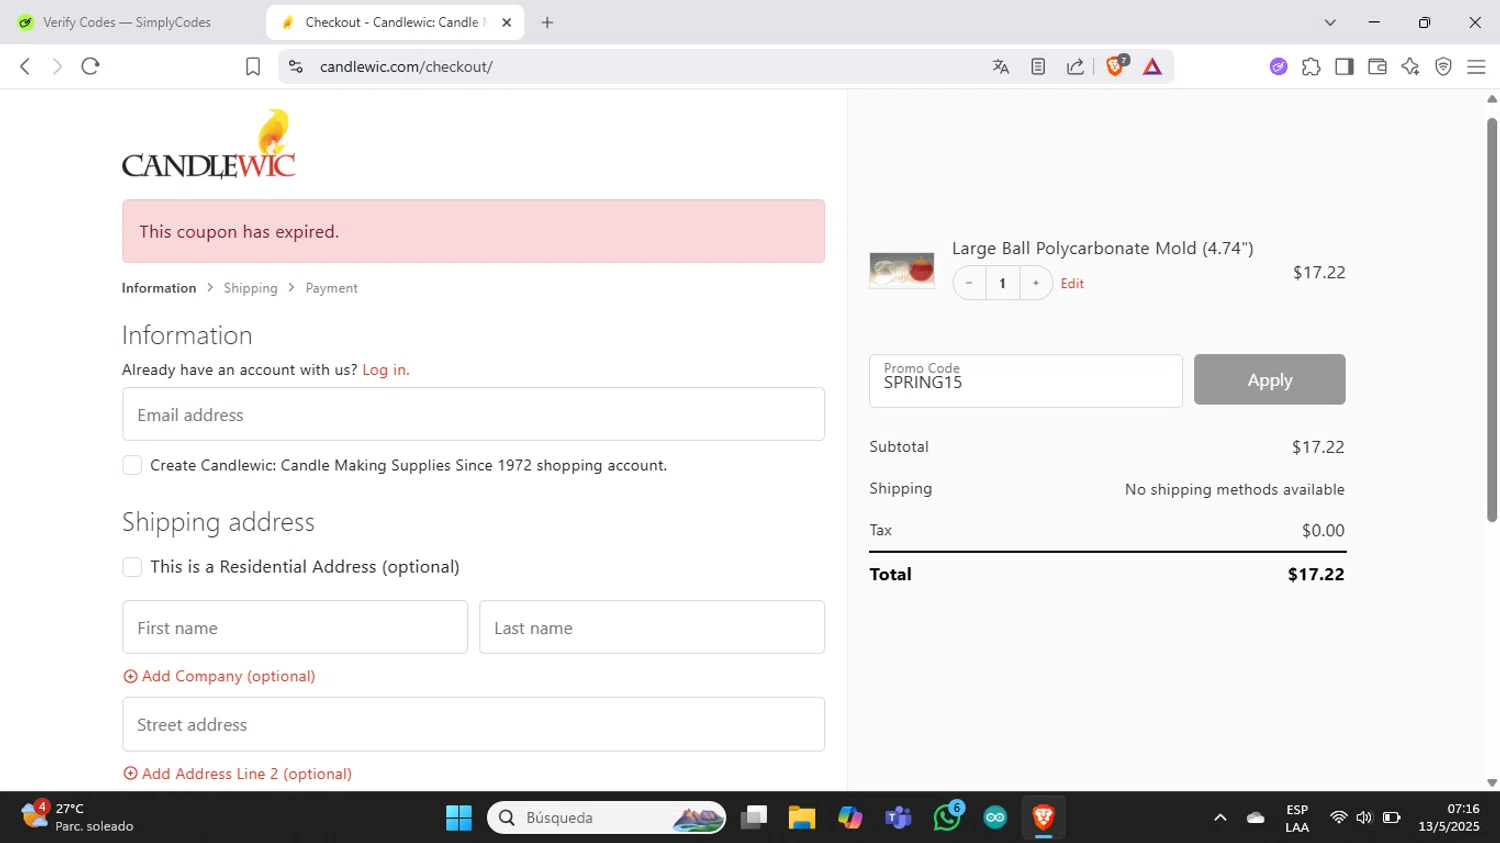The height and width of the screenshot is (843, 1500).
Task: Open WhatsApp from taskbar
Action: 947,818
